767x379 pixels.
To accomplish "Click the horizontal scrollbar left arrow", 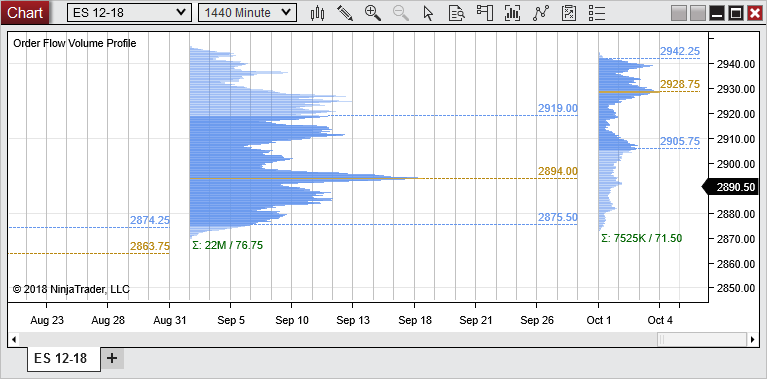I will (x=14, y=339).
